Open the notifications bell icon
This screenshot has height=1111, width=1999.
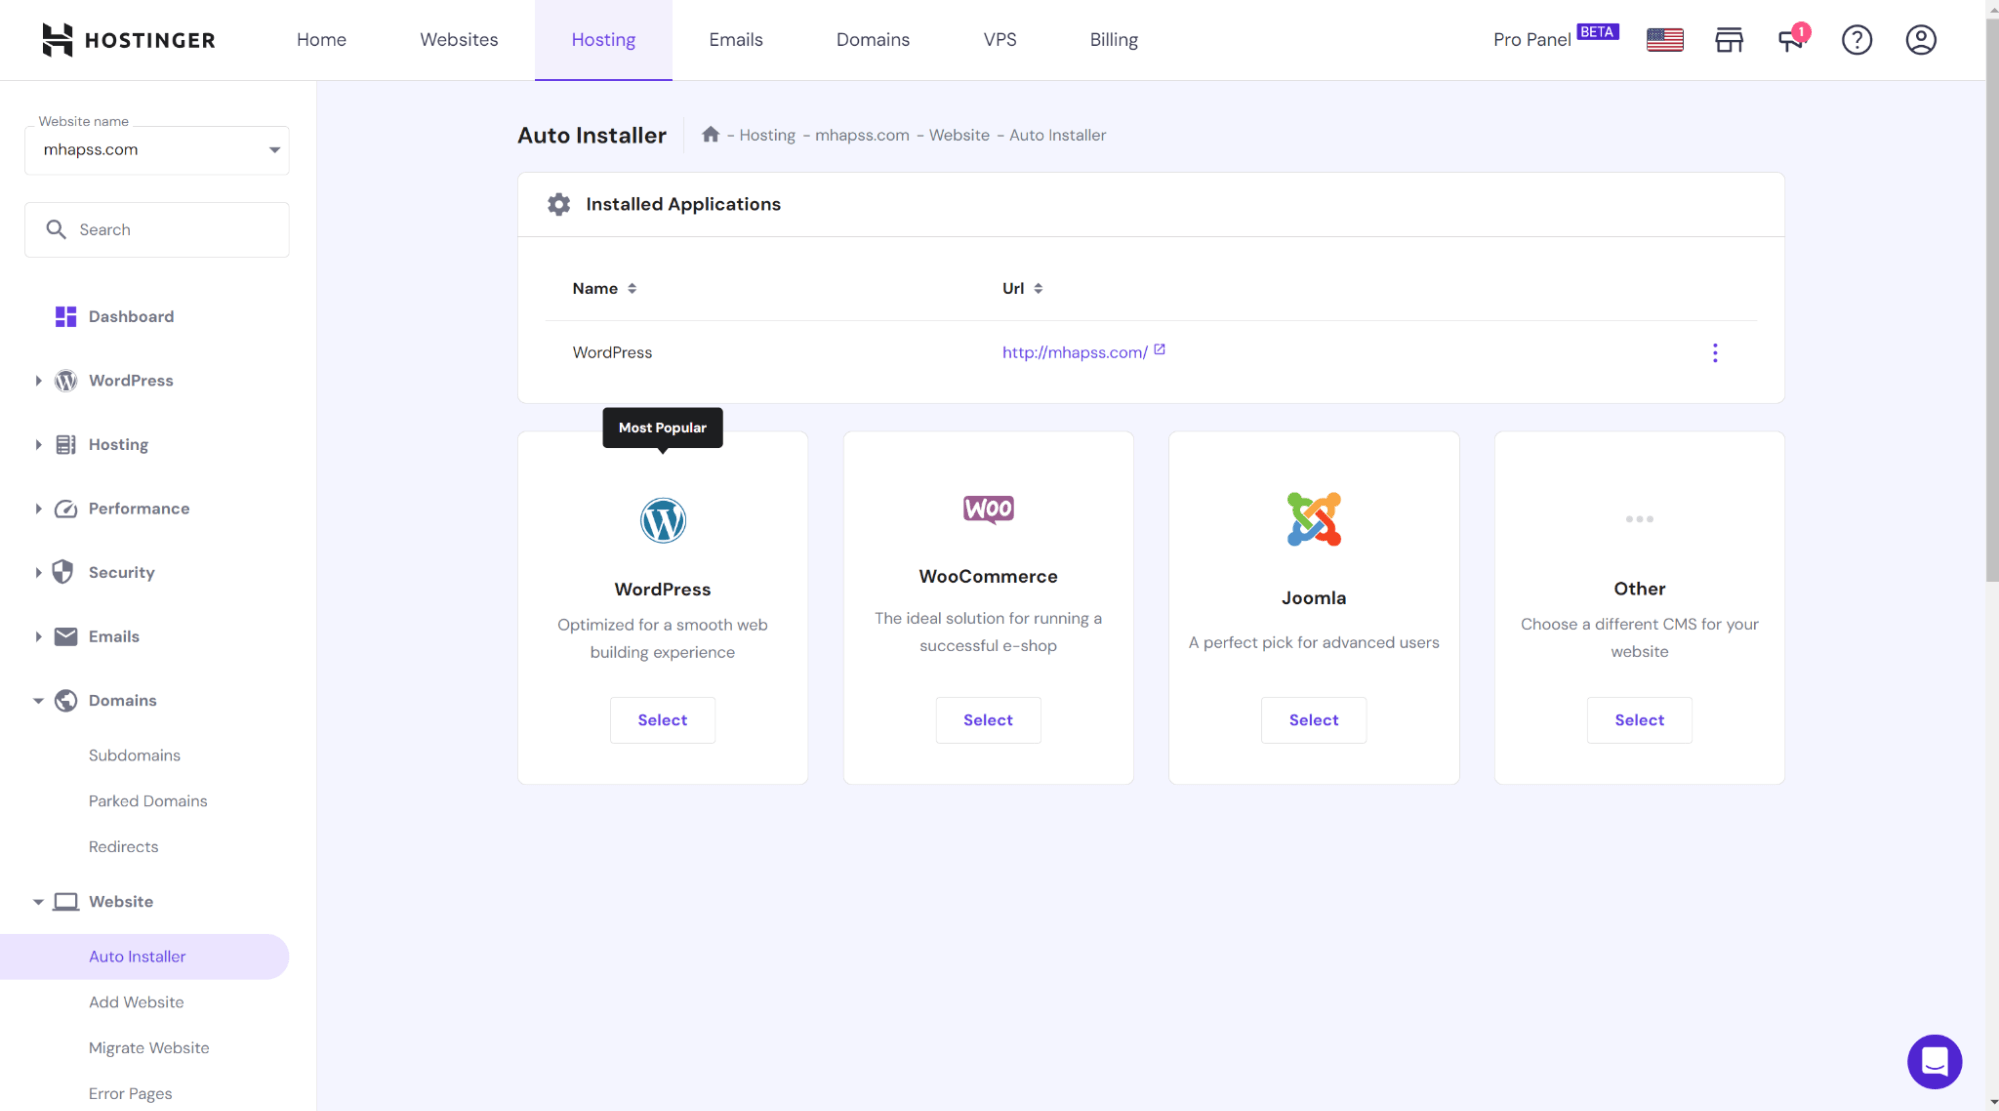[1790, 40]
